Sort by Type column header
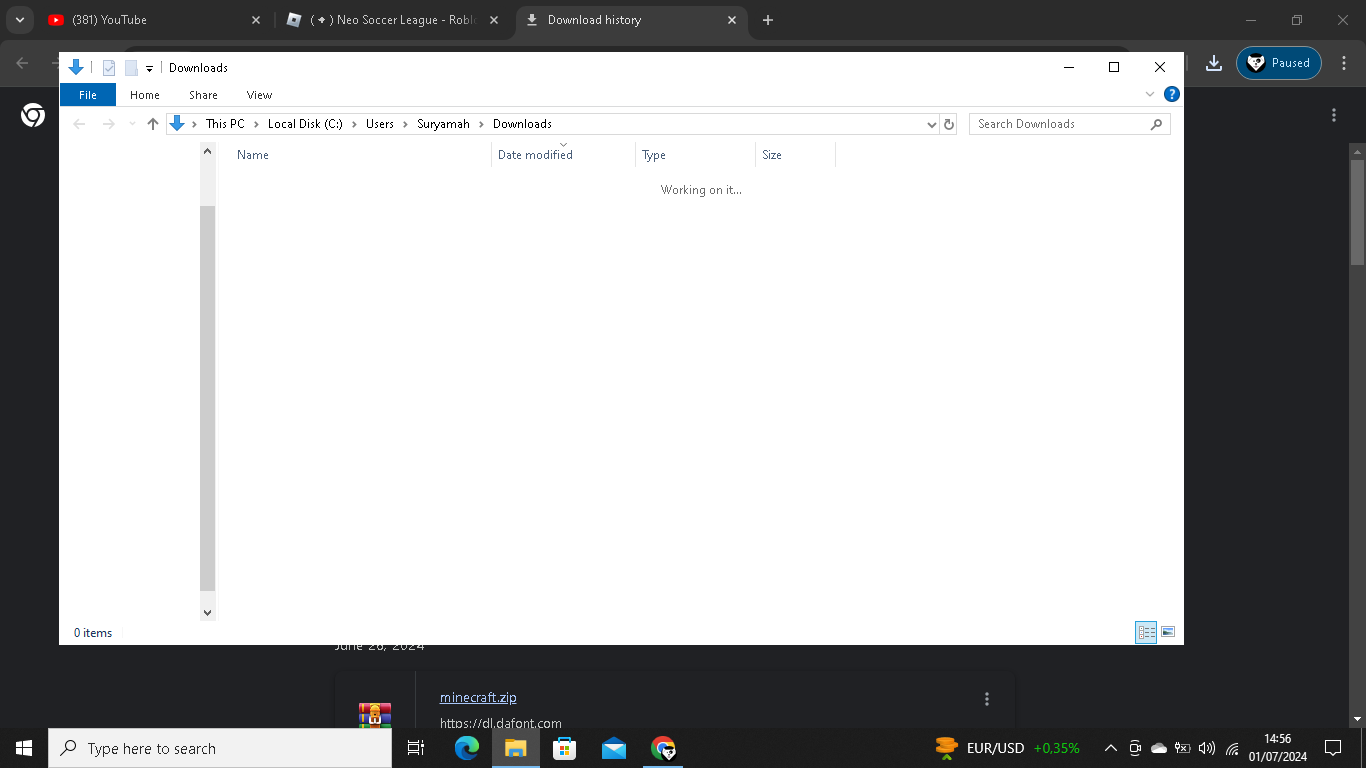Viewport: 1366px width, 768px height. 654,155
